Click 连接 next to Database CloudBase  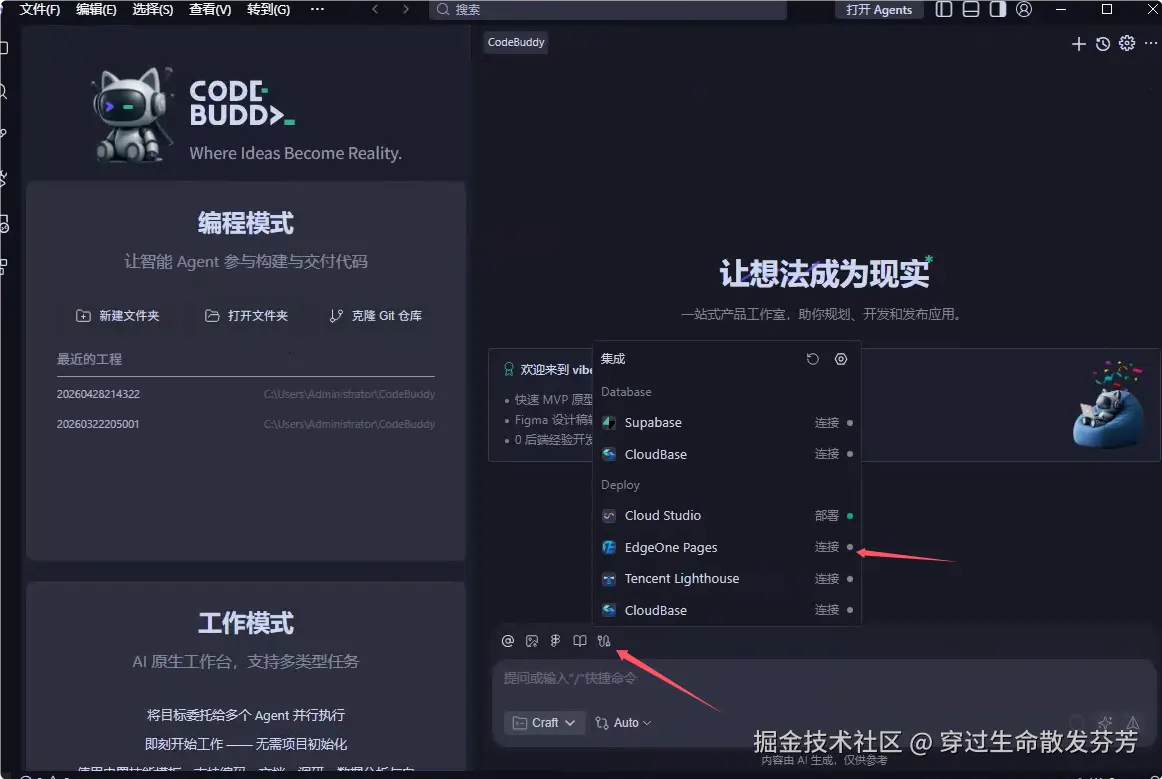click(x=827, y=454)
